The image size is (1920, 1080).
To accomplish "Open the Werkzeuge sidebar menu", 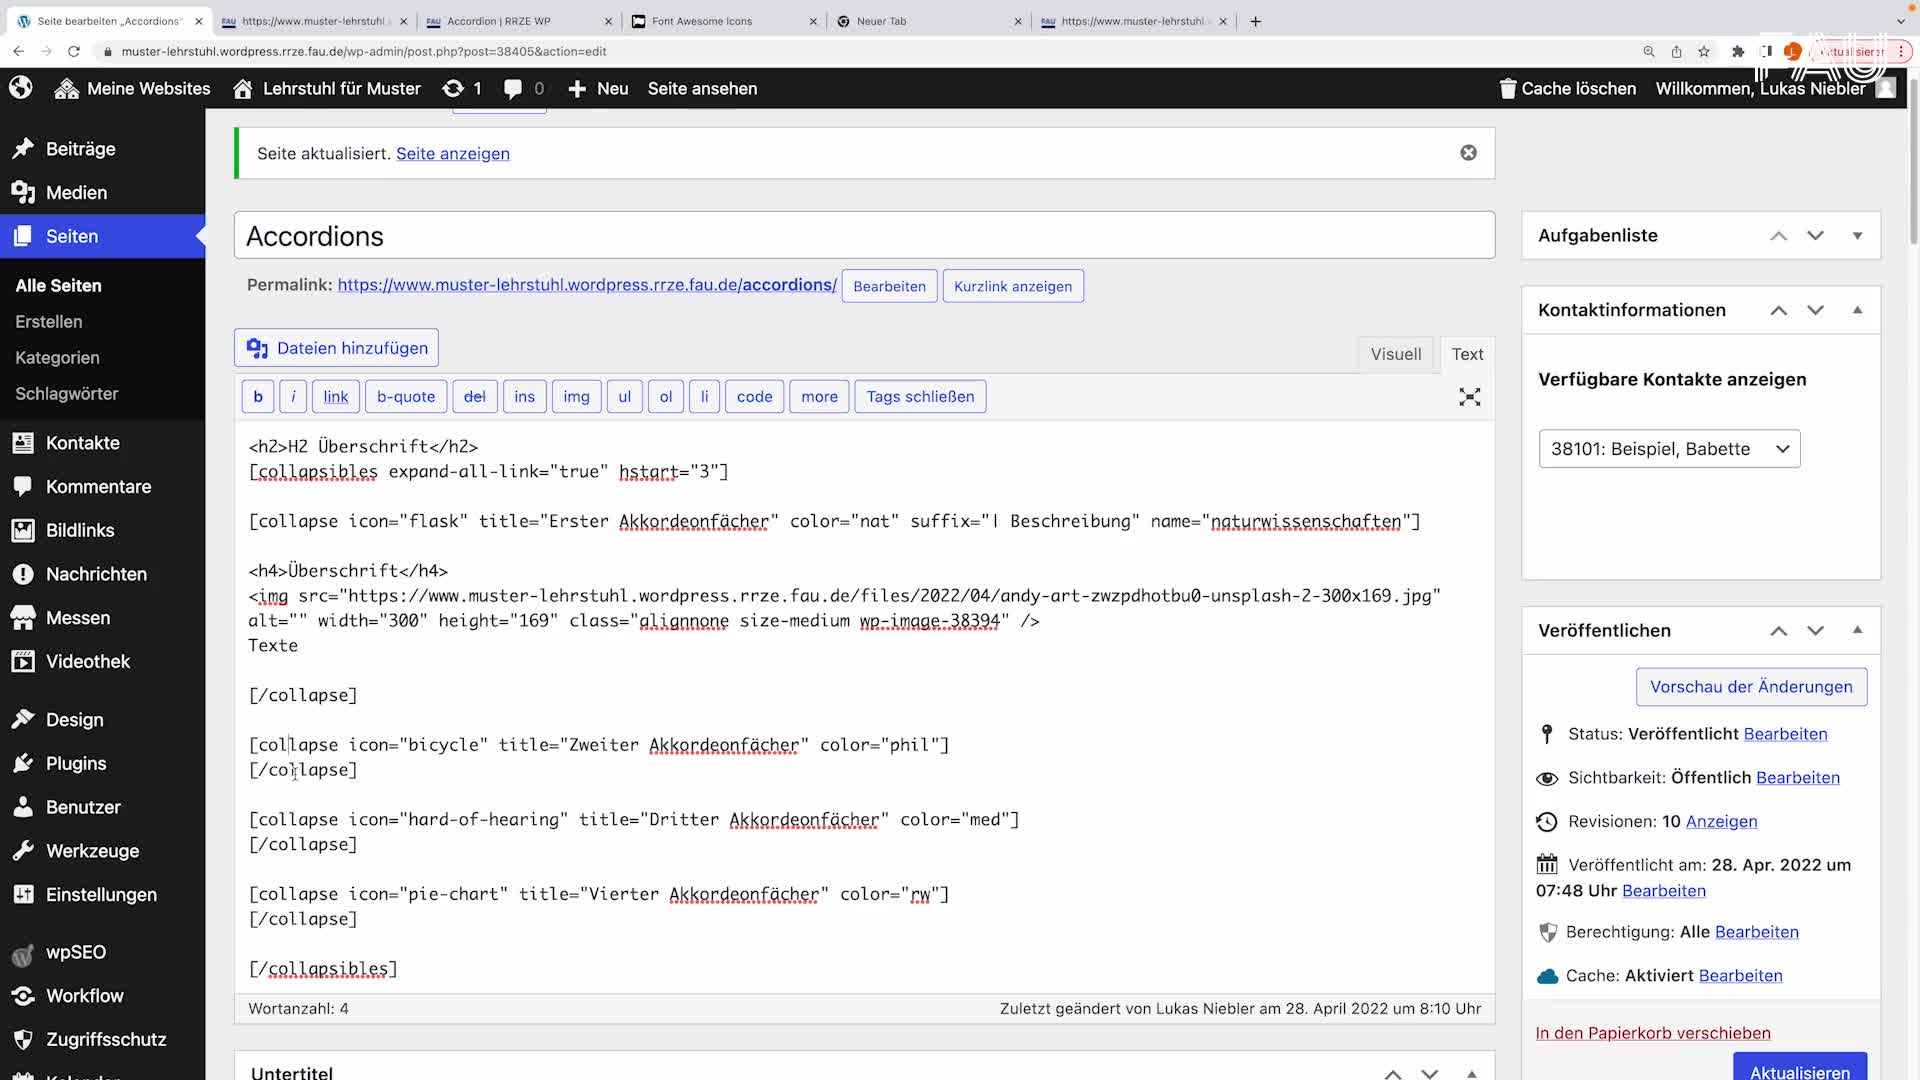I will point(92,851).
